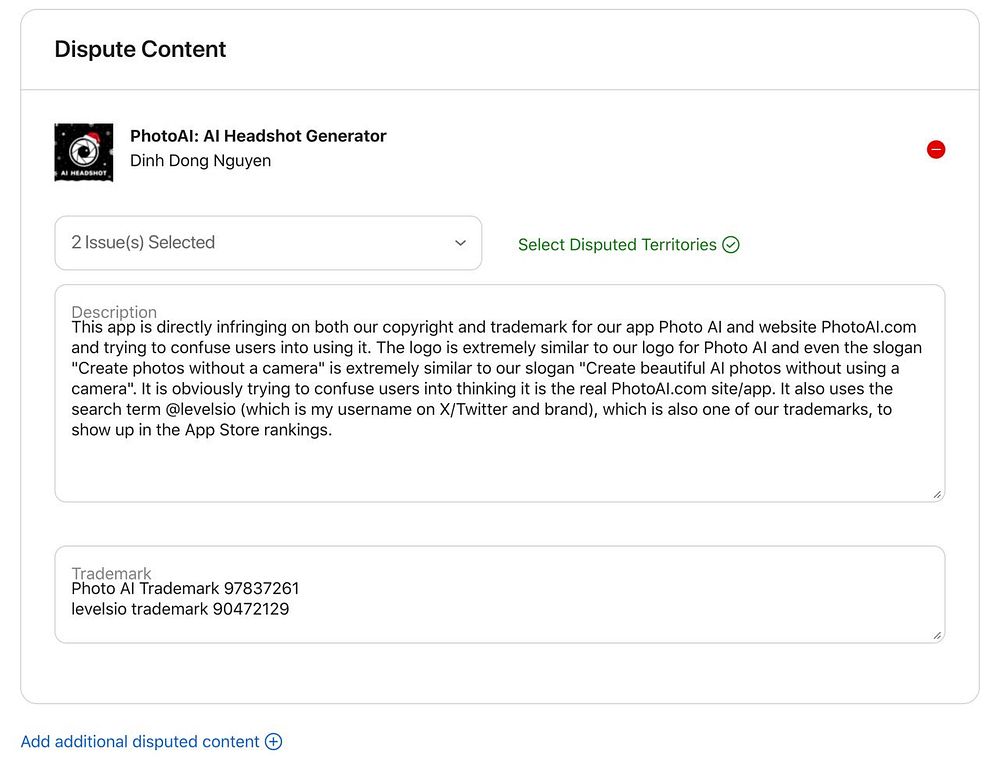Click "Add additional disputed content" link

click(140, 742)
